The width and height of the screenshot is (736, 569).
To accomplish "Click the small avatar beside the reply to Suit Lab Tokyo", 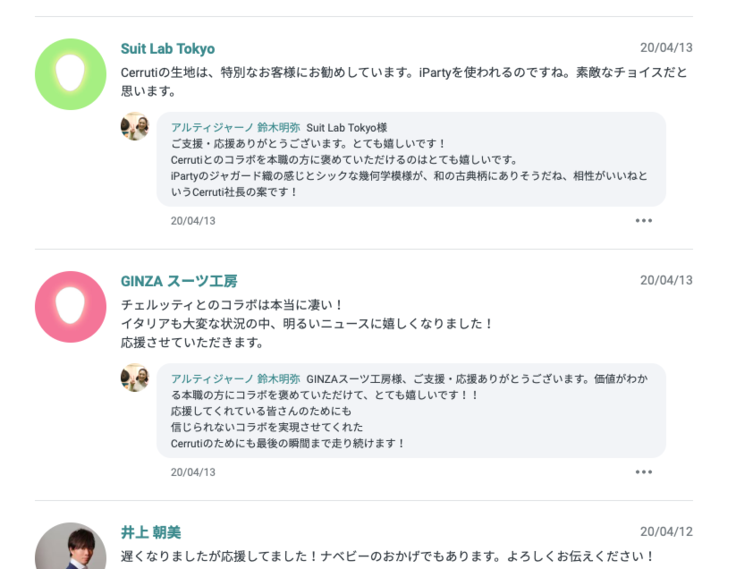I will [x=134, y=126].
